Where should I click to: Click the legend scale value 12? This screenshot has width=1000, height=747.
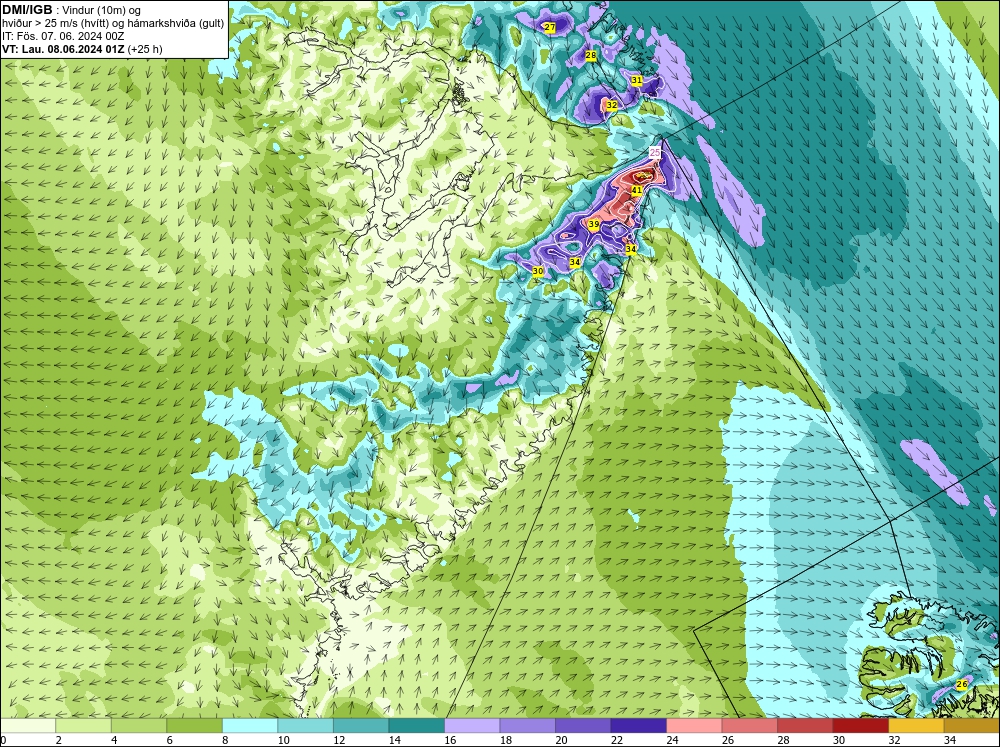tap(339, 740)
